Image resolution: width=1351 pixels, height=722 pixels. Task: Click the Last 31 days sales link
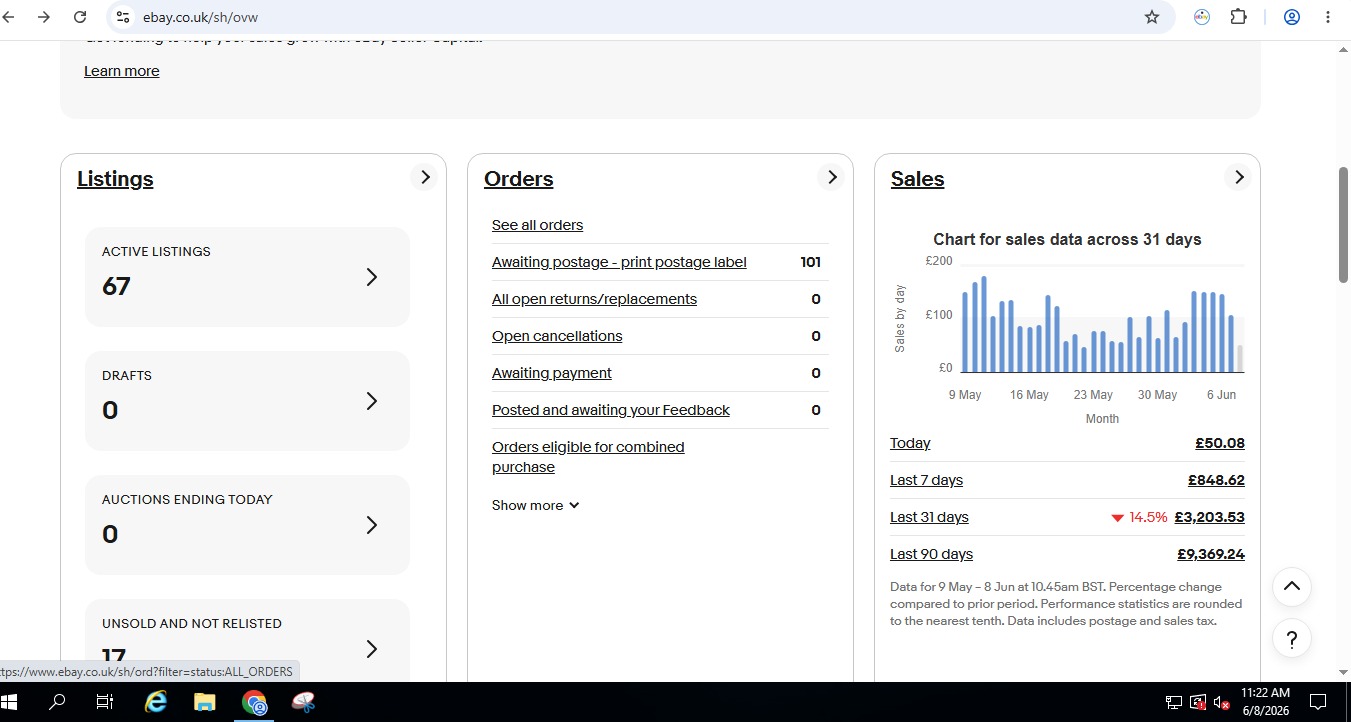[x=929, y=517]
